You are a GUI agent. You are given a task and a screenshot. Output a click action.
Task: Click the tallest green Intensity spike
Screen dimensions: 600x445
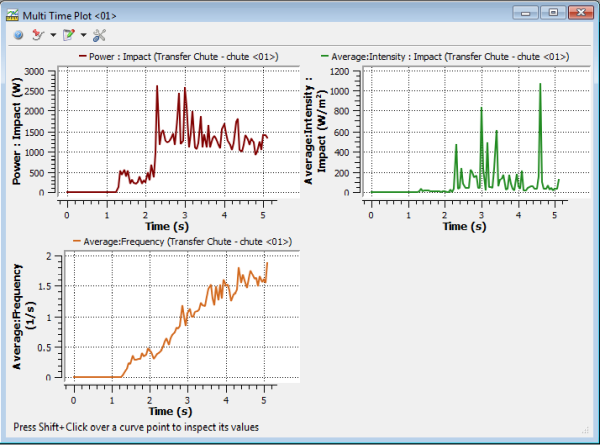(540, 85)
